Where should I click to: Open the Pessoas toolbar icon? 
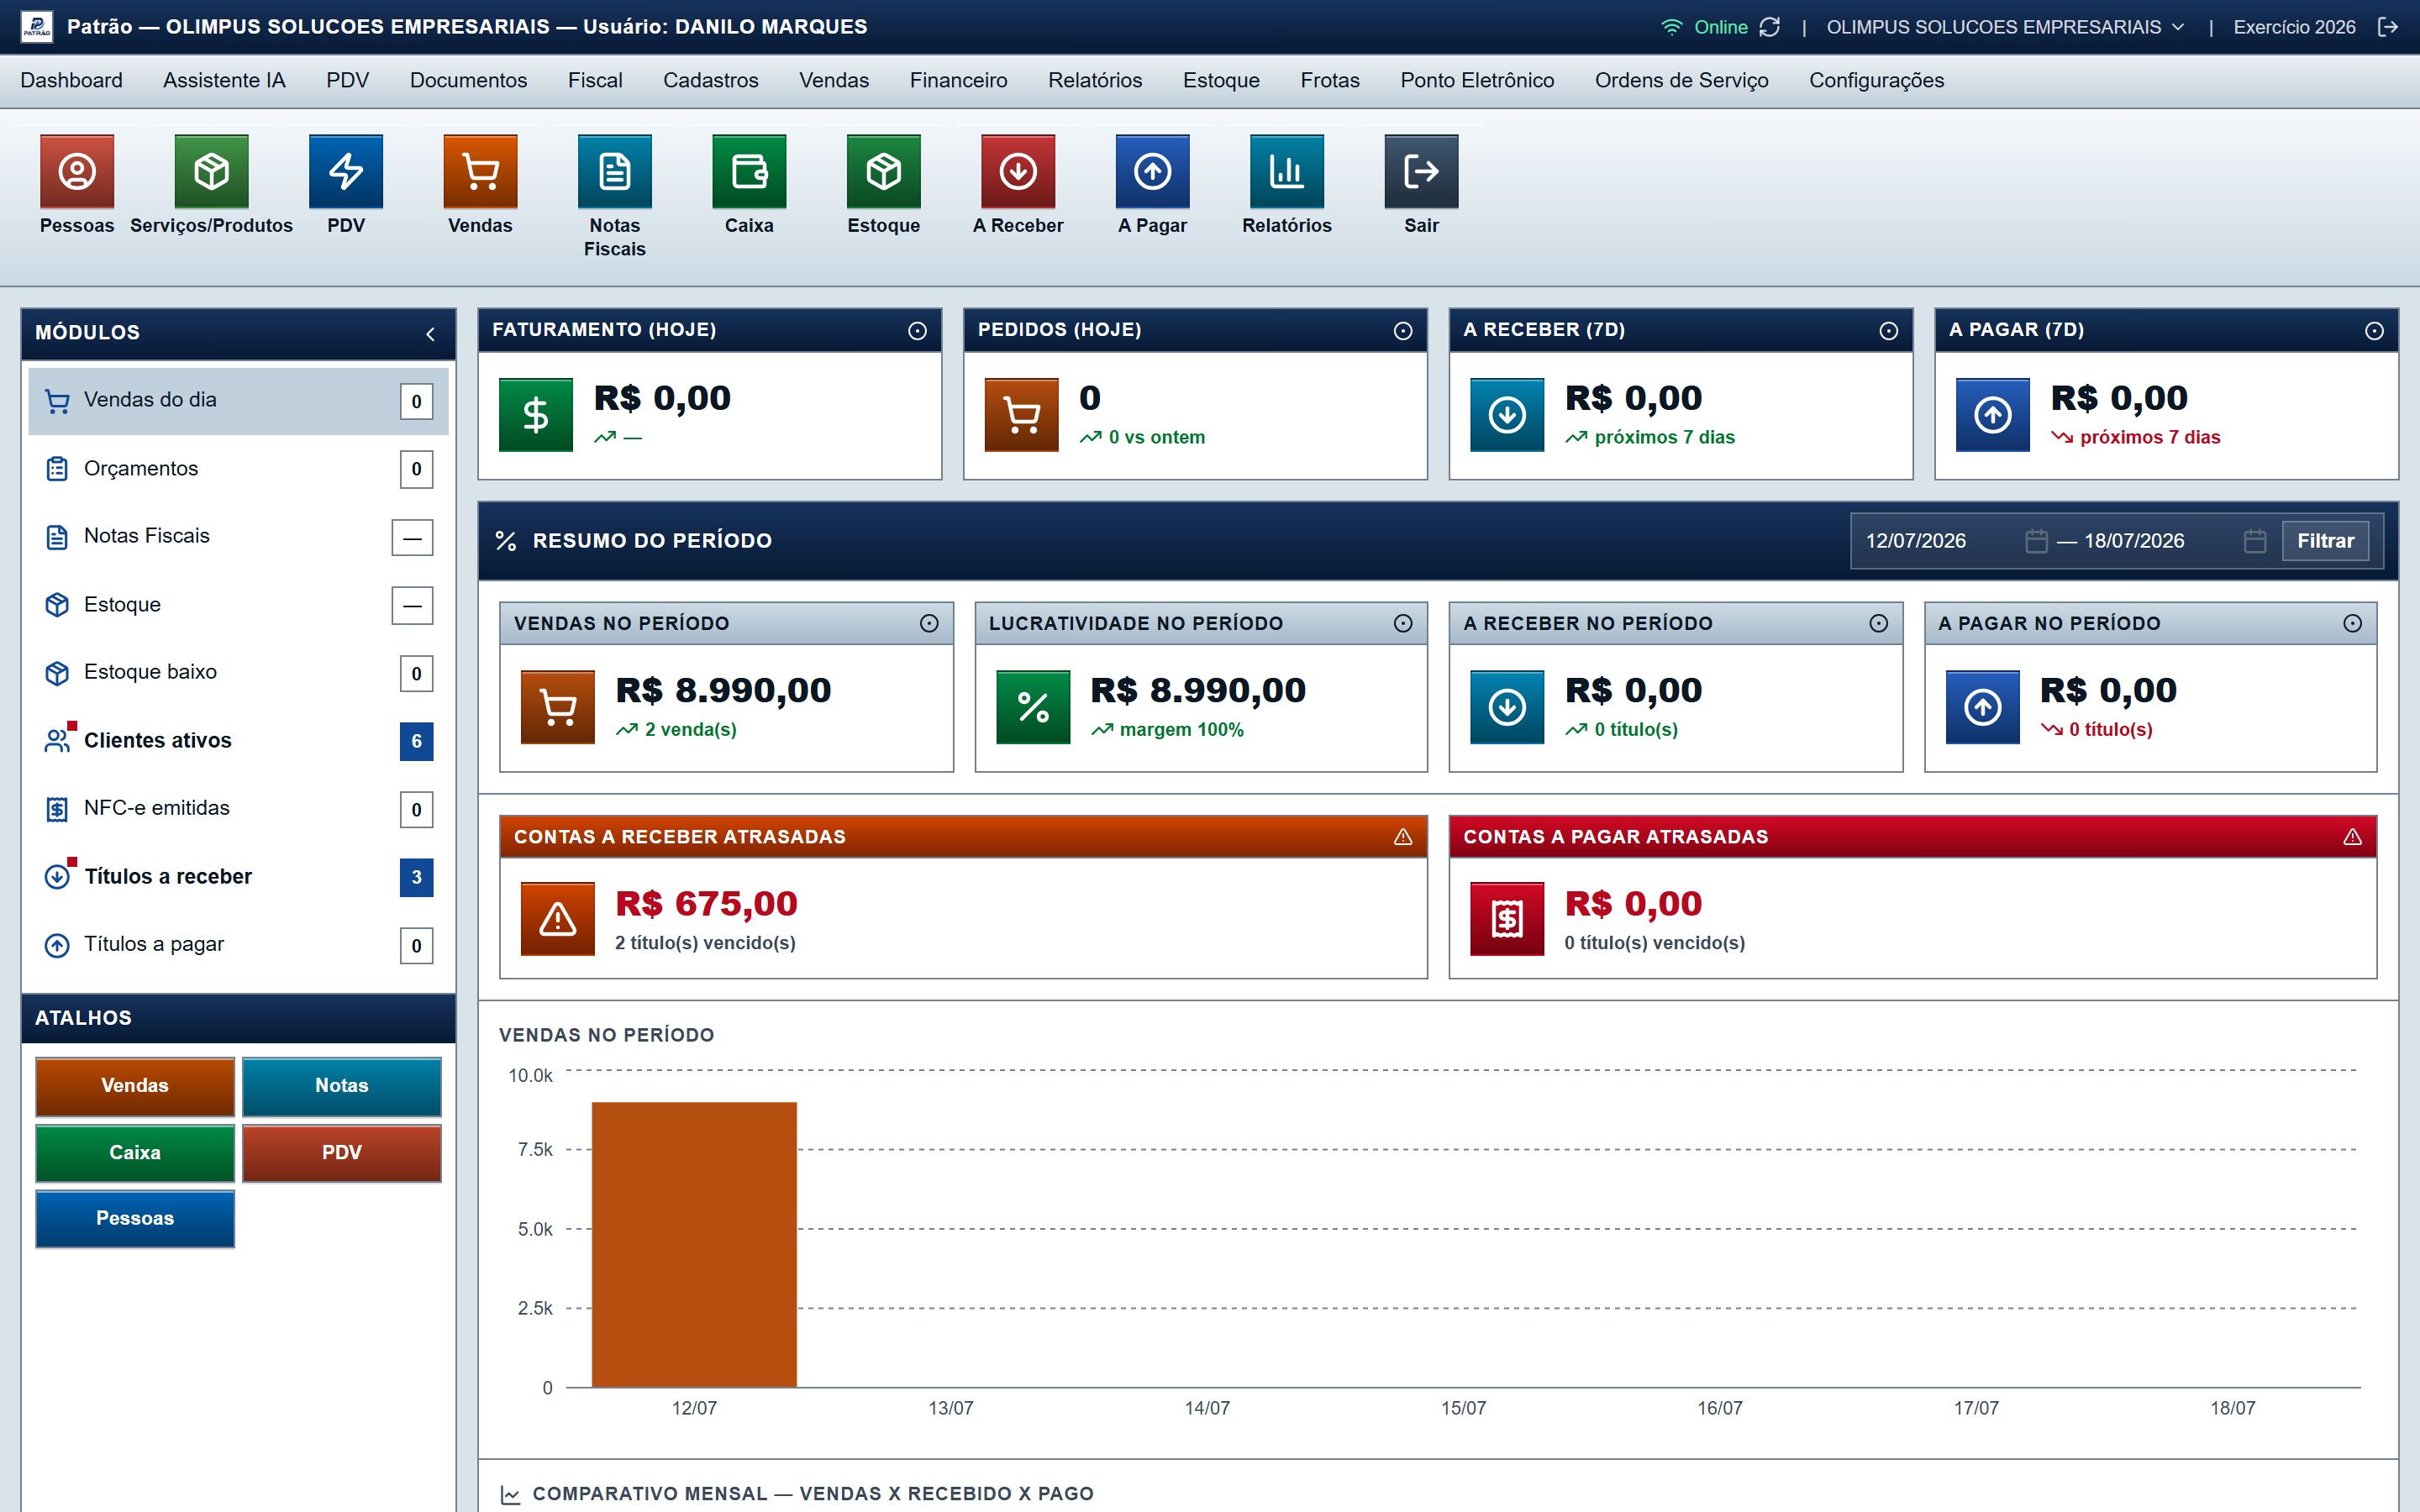tap(77, 171)
